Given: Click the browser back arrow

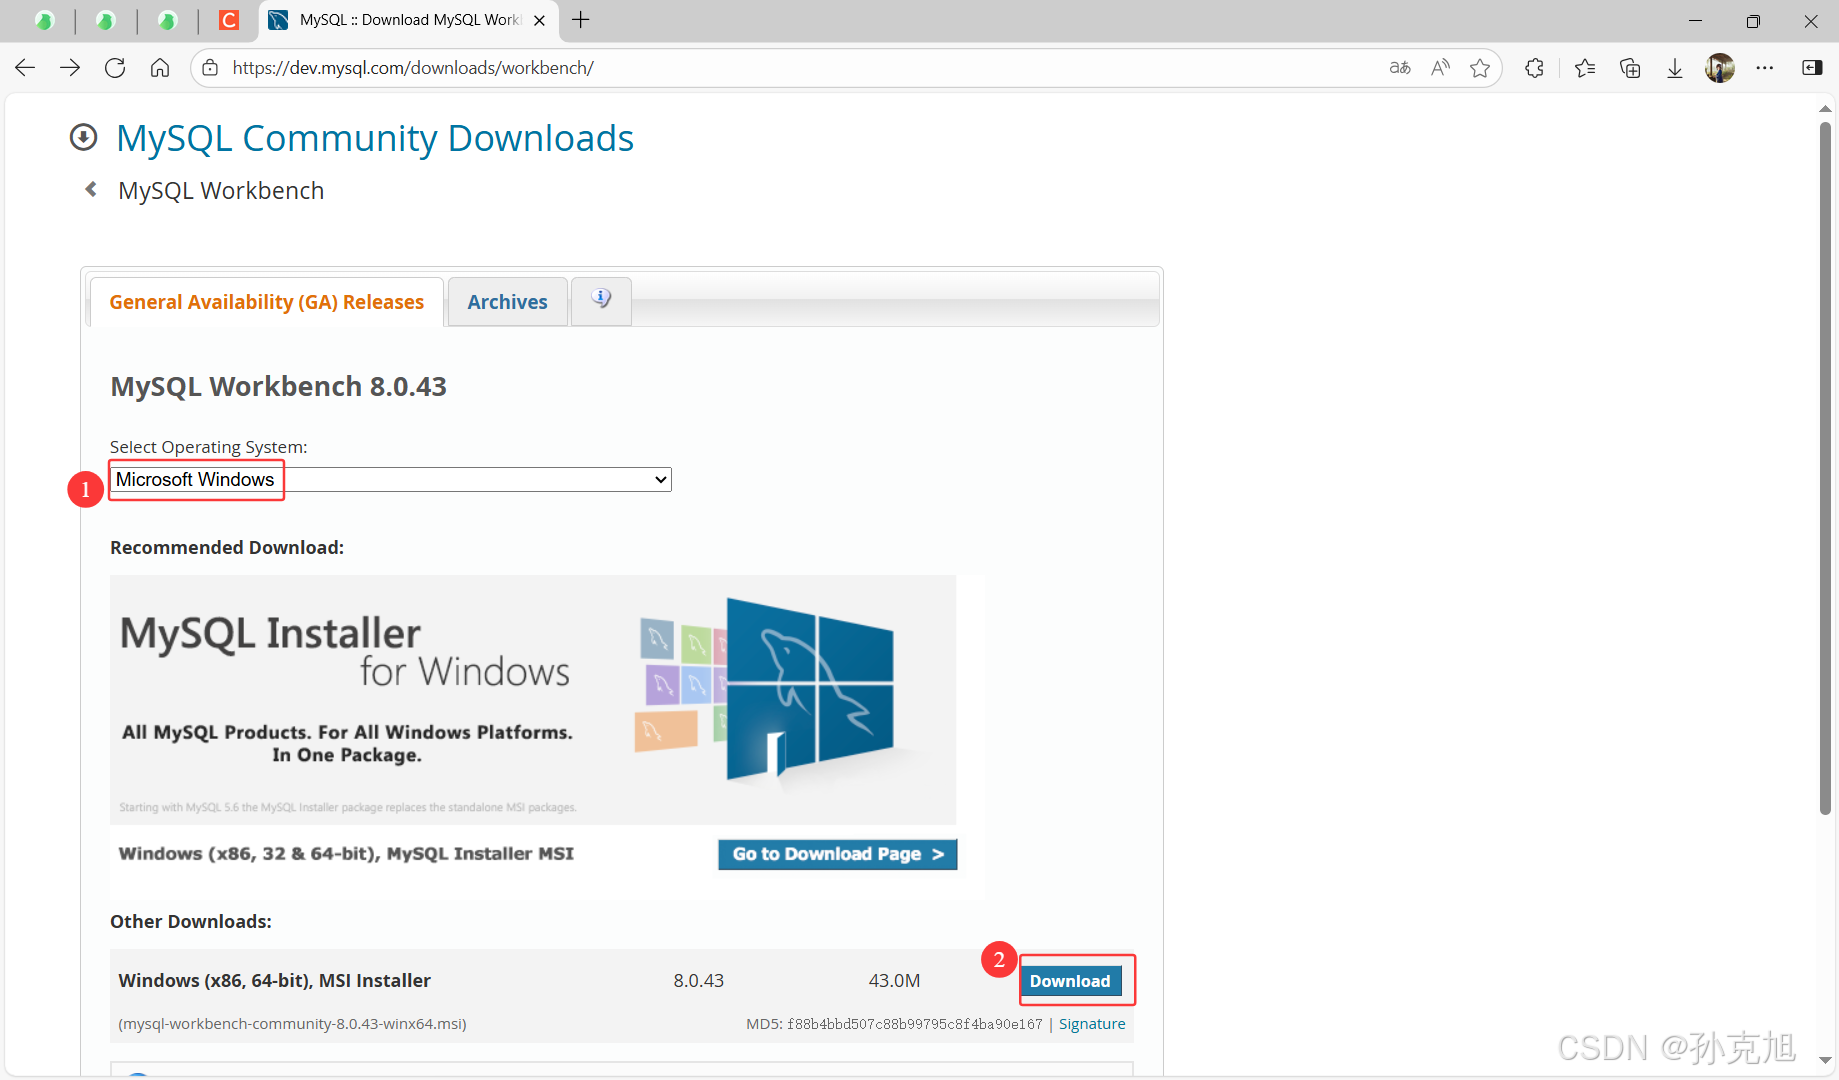Looking at the screenshot, I should click(25, 68).
